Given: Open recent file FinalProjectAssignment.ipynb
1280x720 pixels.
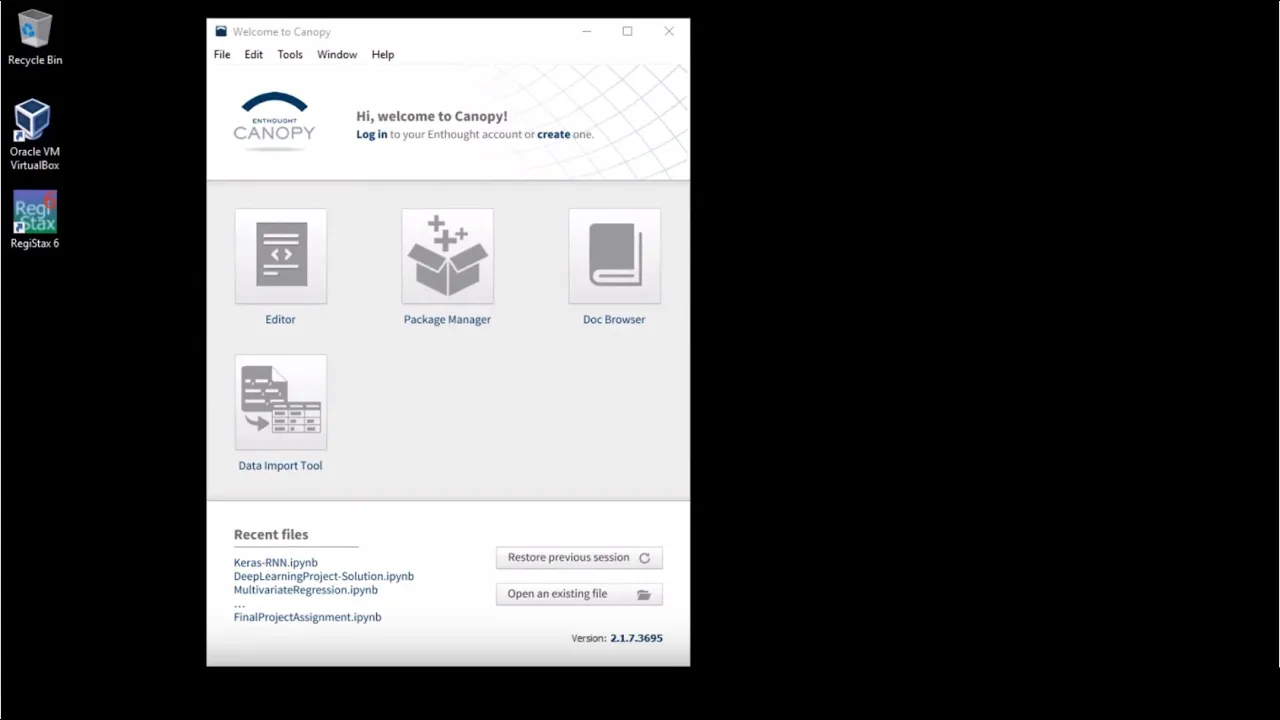Looking at the screenshot, I should click(x=308, y=617).
